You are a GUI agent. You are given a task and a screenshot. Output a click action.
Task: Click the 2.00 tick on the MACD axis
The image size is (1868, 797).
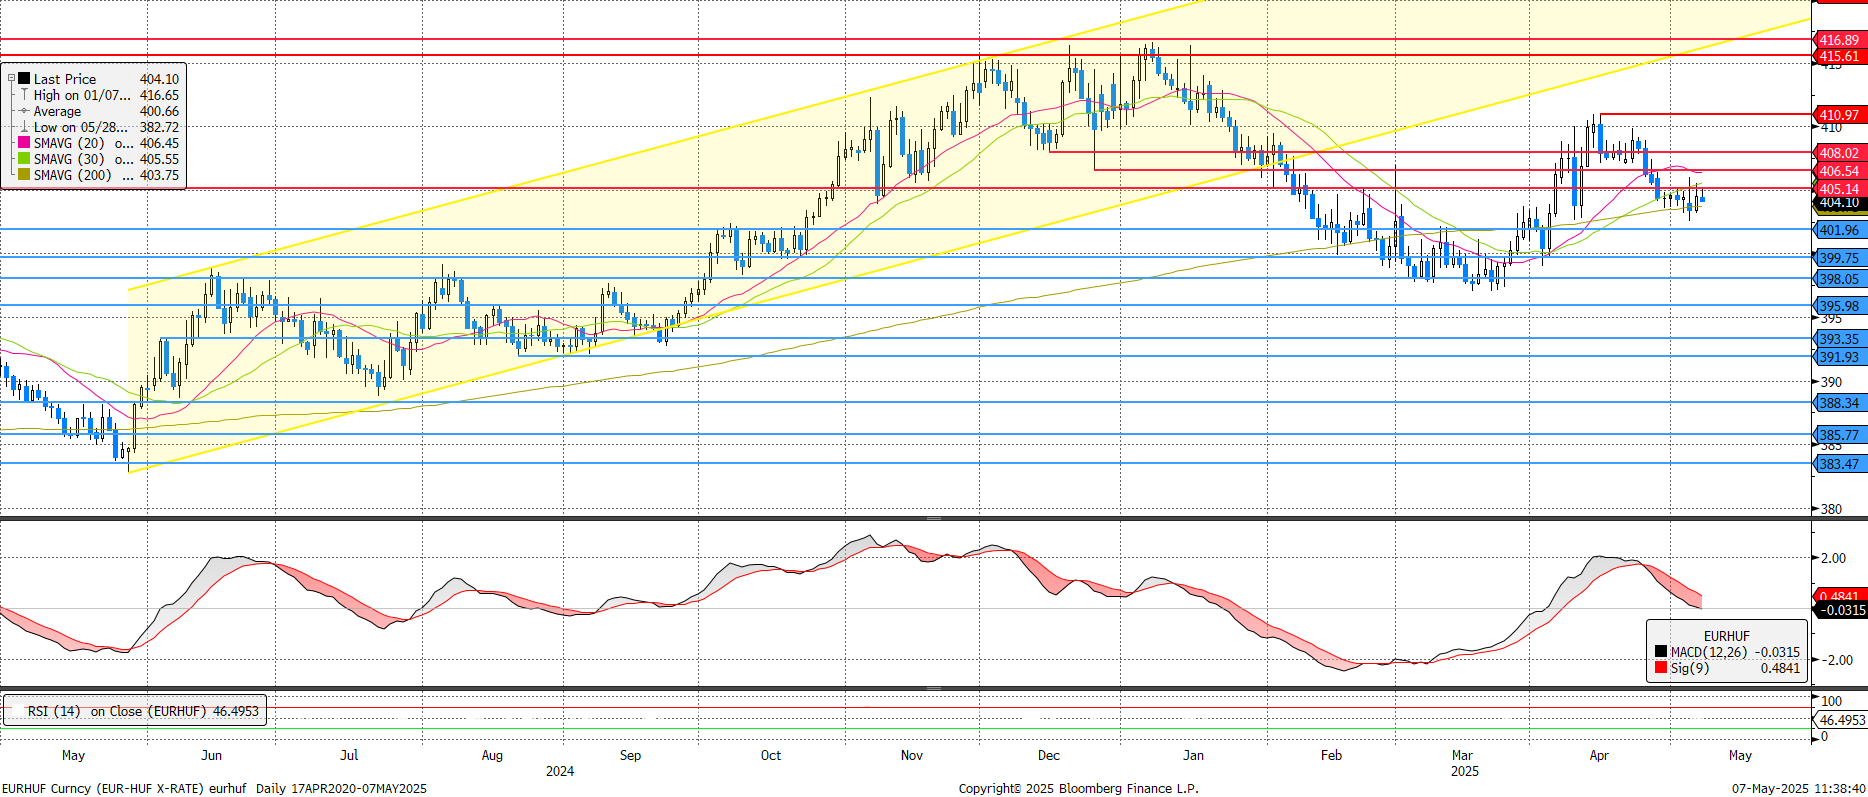pyautogui.click(x=1834, y=558)
